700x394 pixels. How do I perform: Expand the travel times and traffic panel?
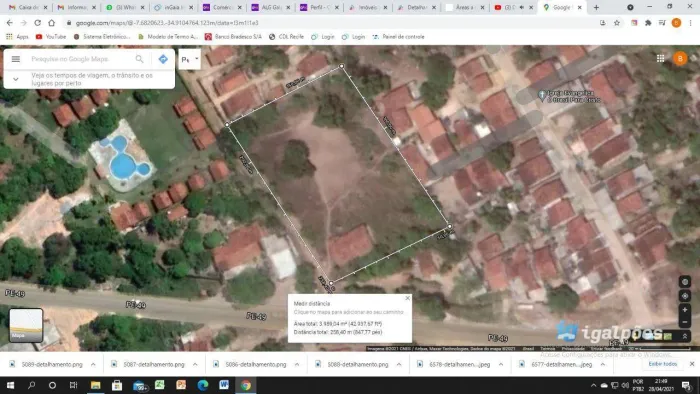coord(16,79)
